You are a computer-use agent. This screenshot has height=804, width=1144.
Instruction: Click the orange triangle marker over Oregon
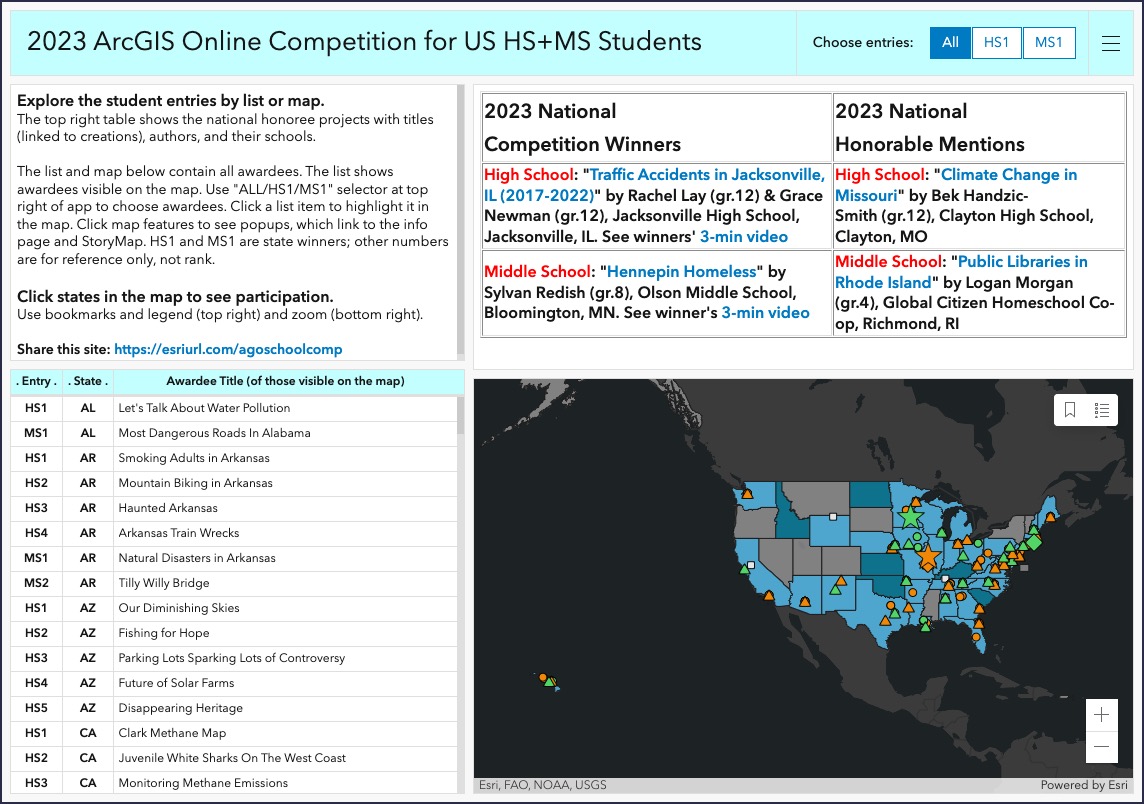click(747, 494)
